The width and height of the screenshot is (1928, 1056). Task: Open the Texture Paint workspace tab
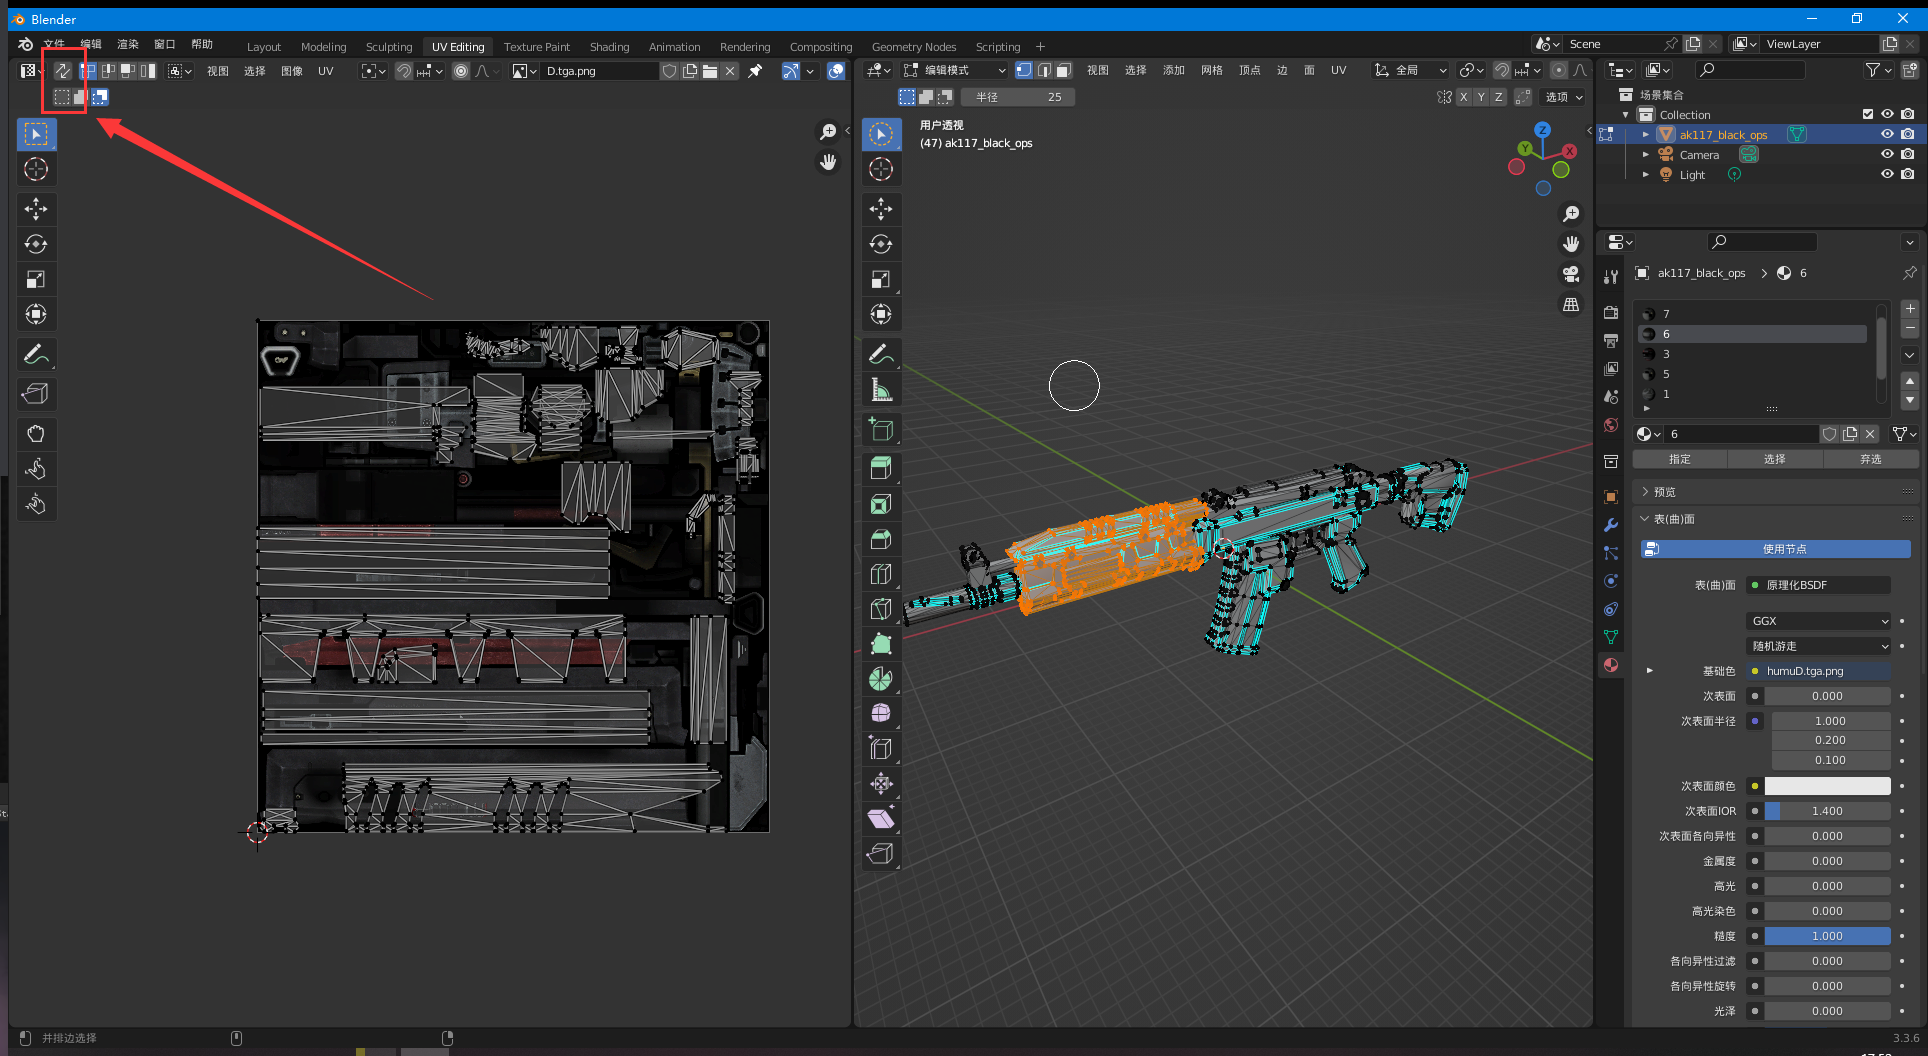tap(536, 47)
